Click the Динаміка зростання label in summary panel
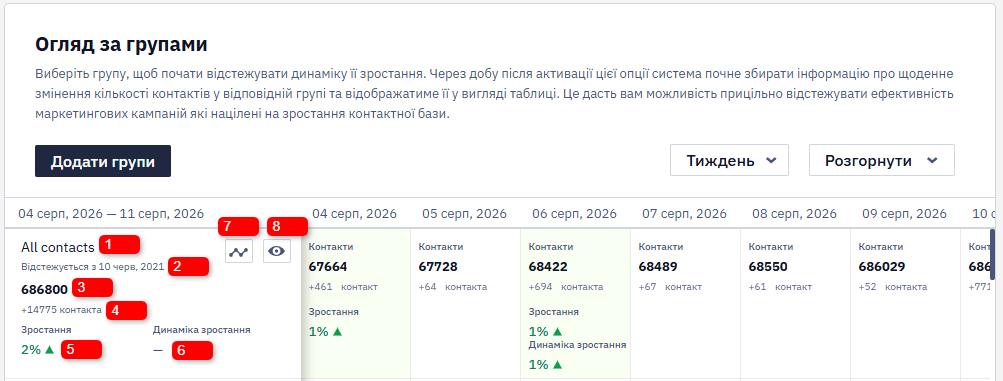 (x=201, y=330)
